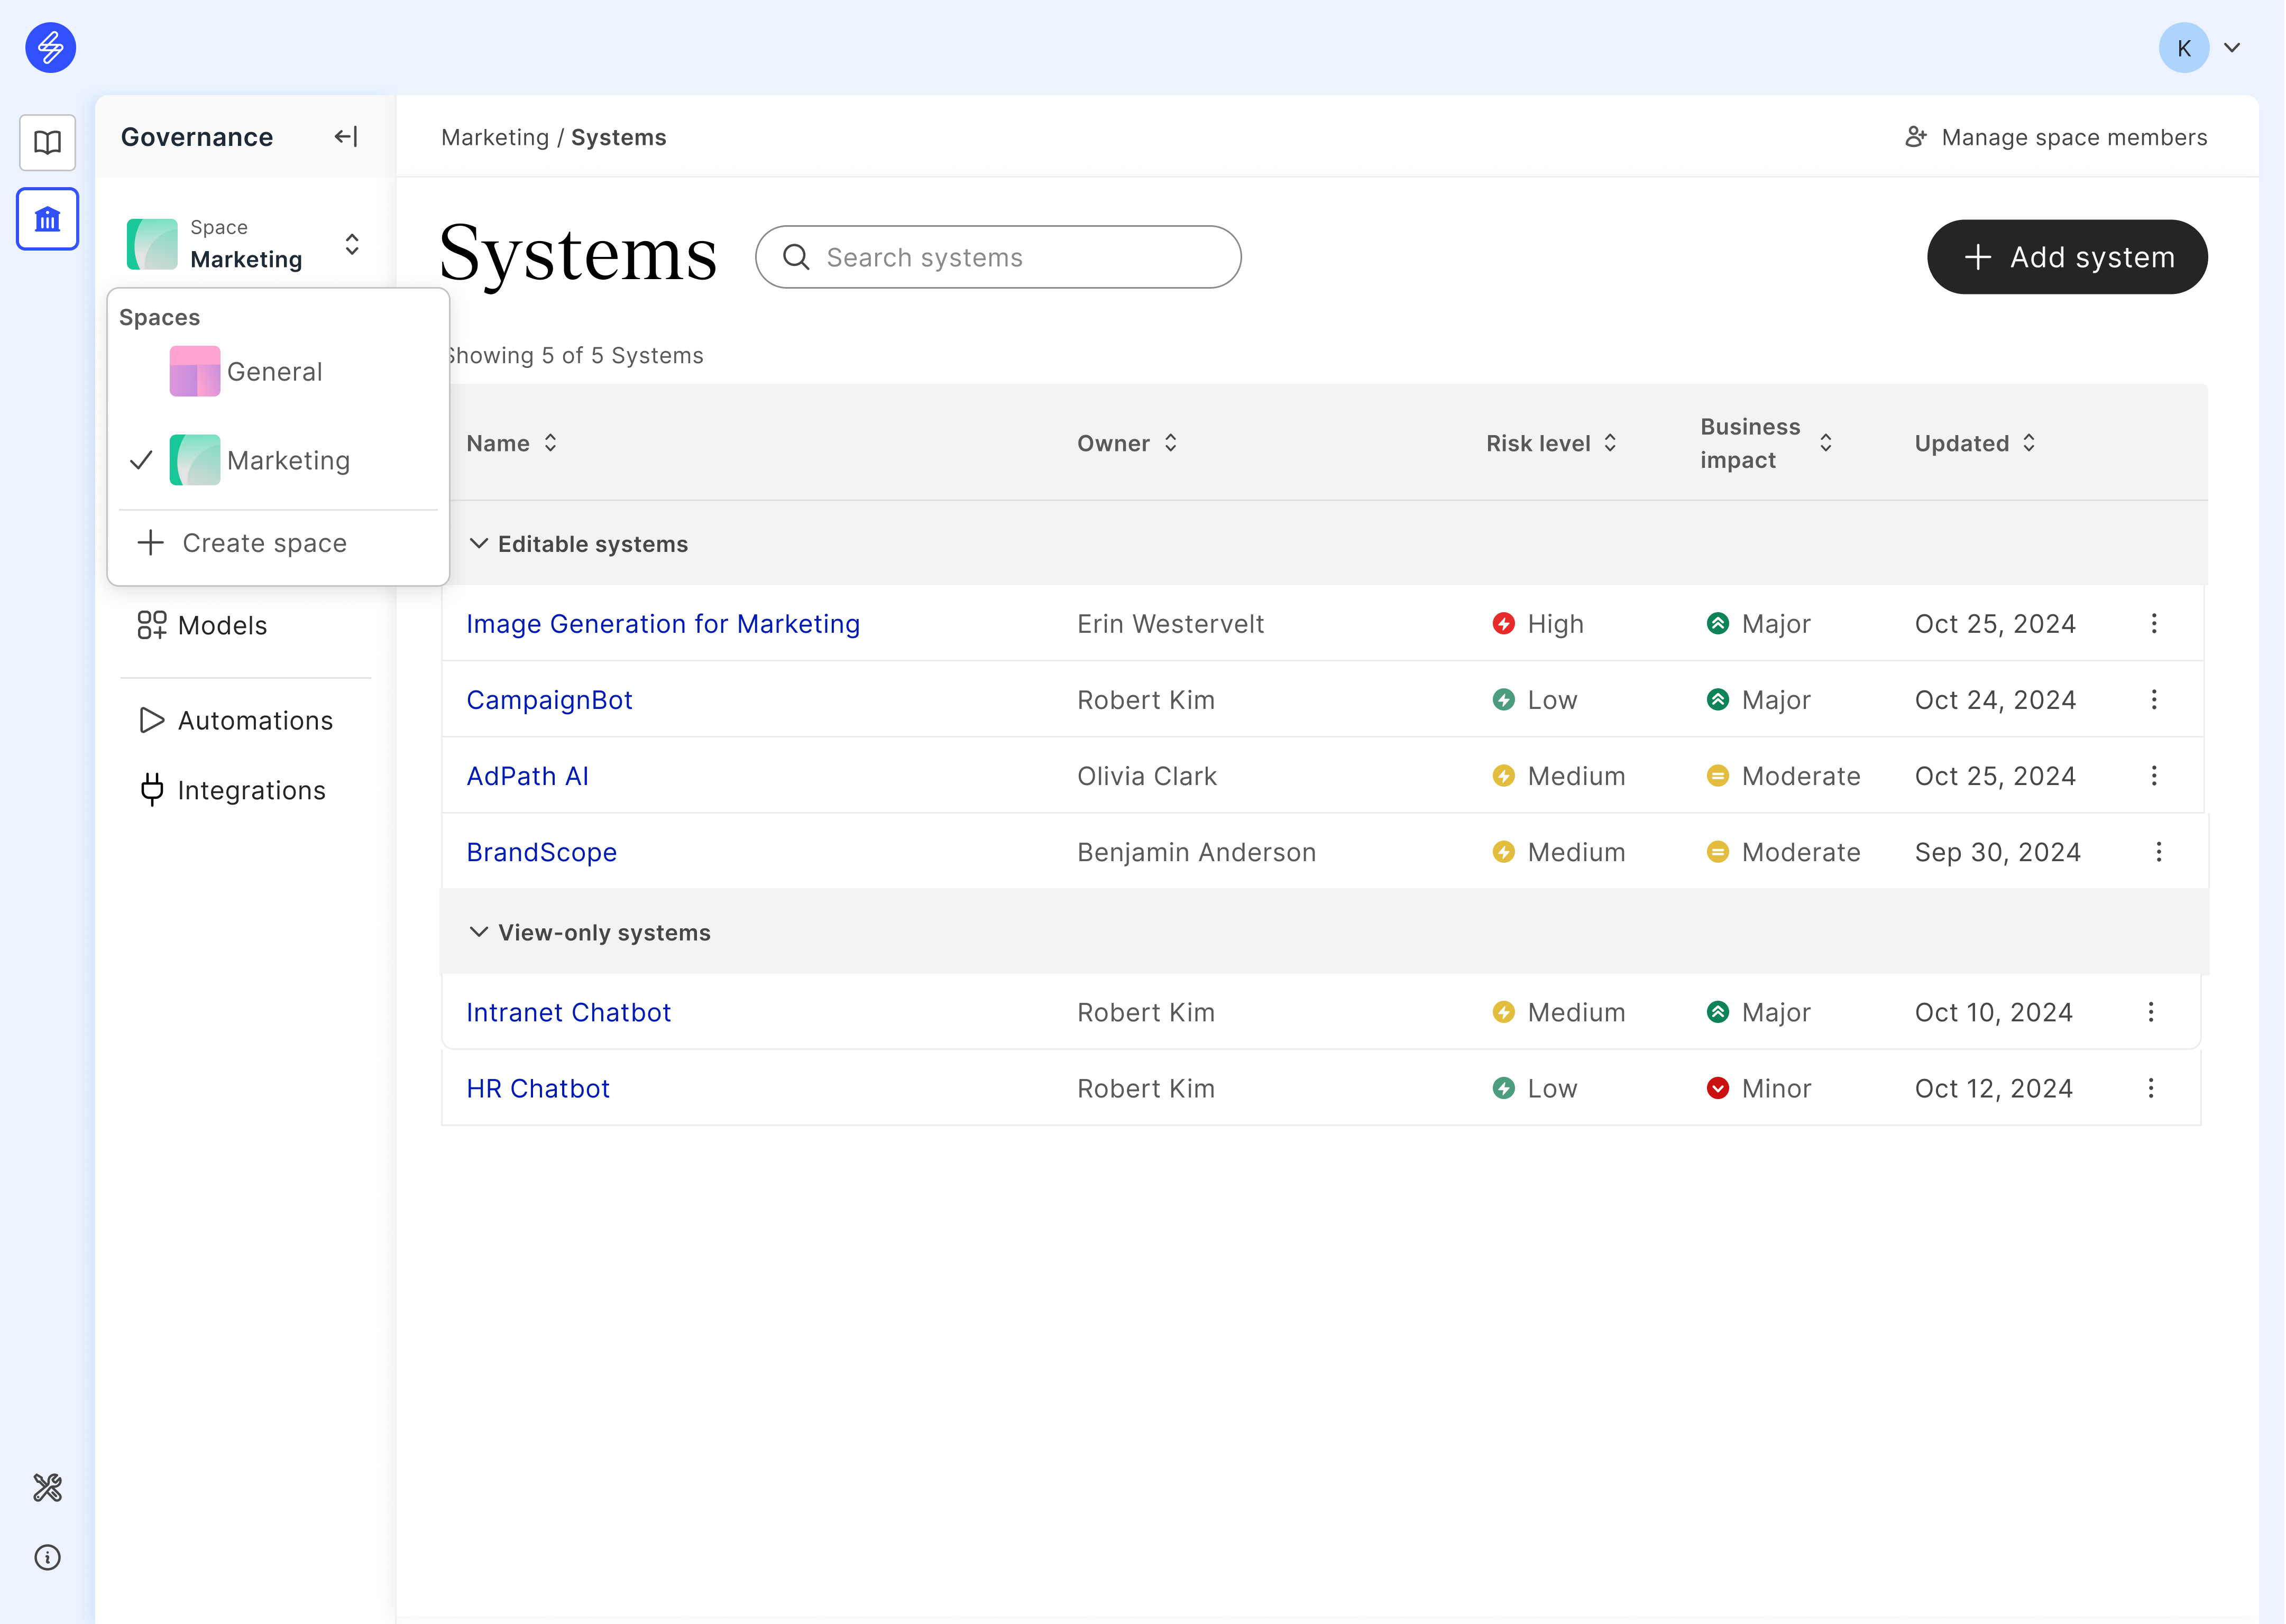2286x1624 pixels.
Task: Open the Space Marketing selector
Action: coord(245,245)
